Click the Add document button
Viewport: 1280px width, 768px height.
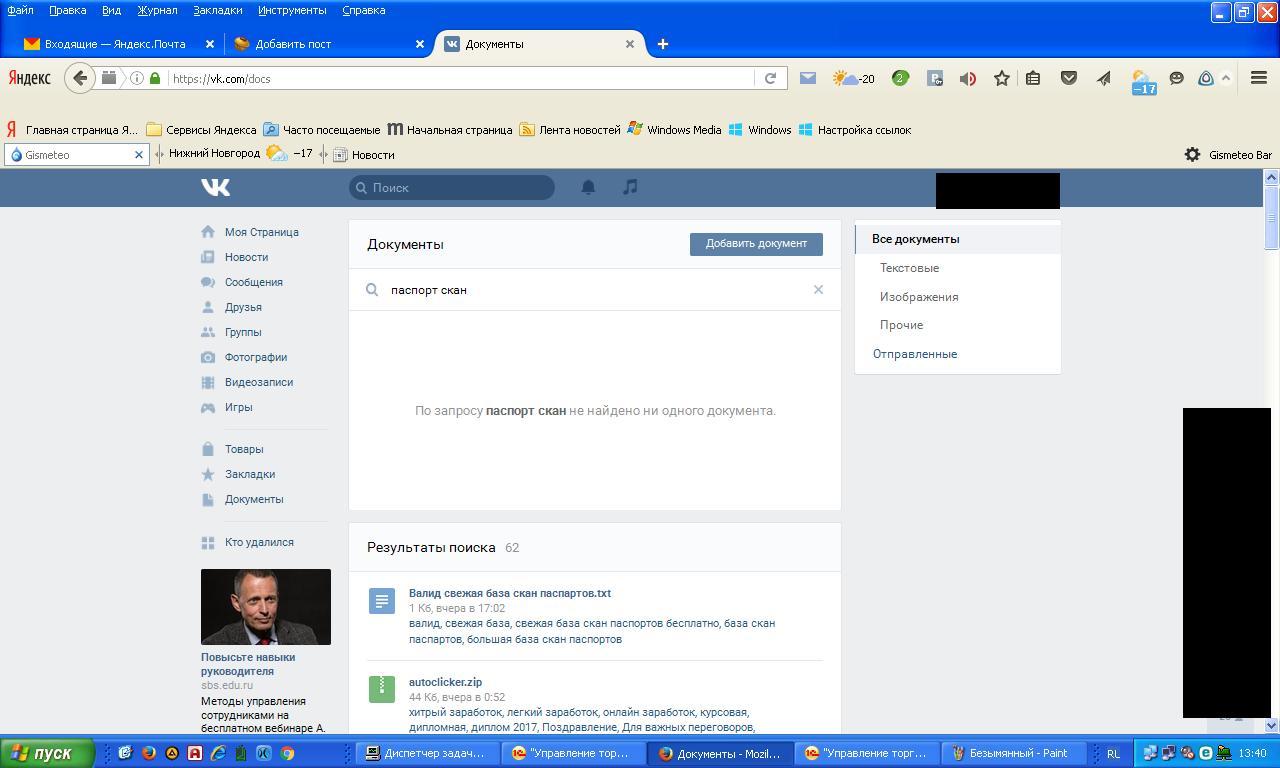tap(756, 244)
